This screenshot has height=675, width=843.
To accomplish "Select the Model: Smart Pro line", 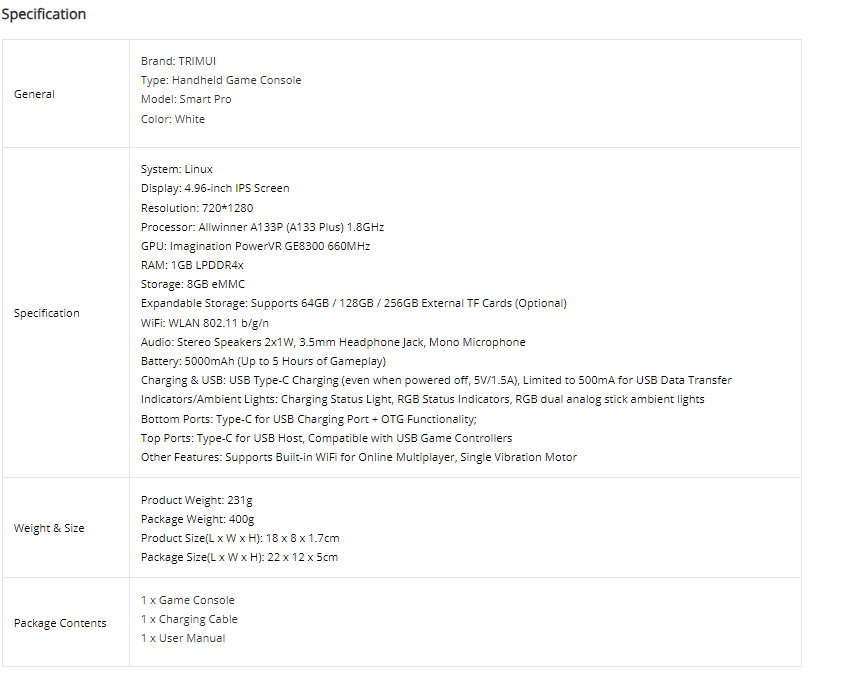I will click(x=186, y=99).
